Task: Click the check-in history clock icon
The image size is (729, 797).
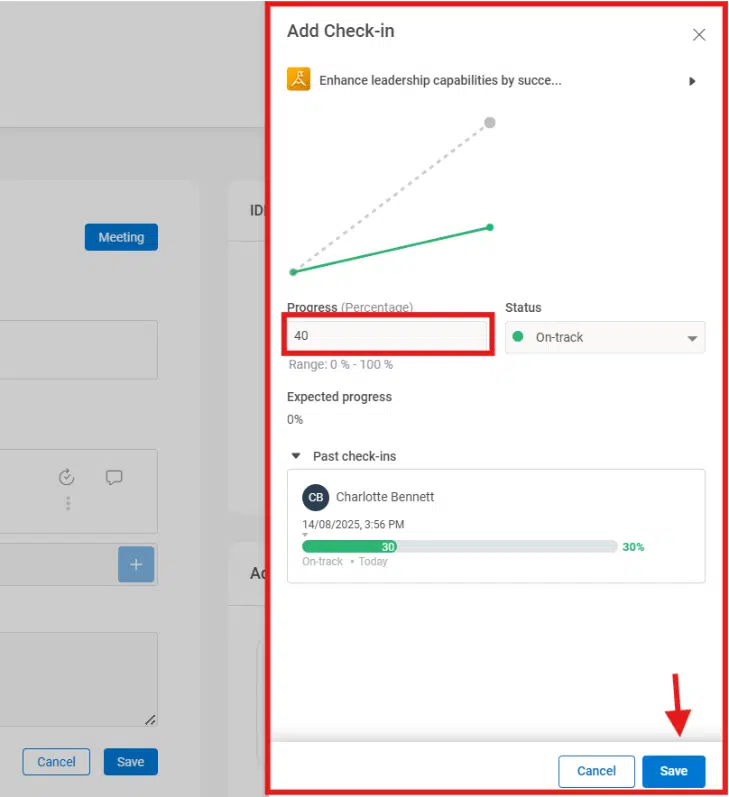Action: pos(67,477)
